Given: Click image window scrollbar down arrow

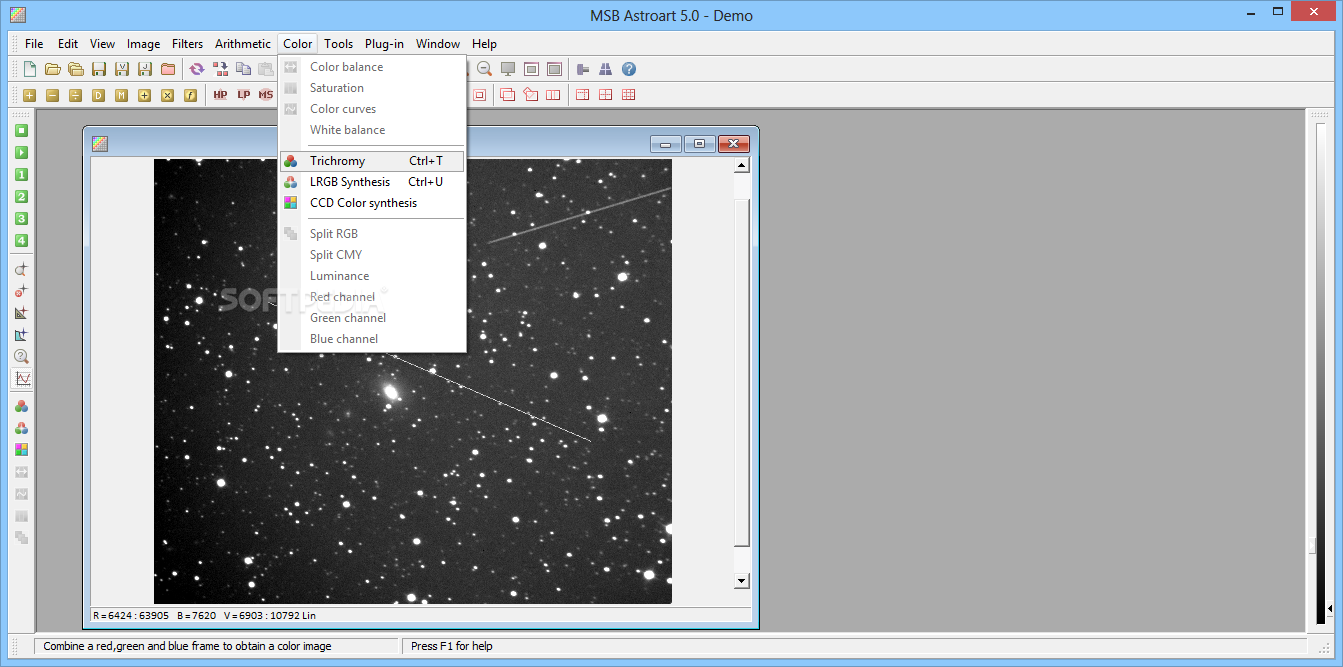Looking at the screenshot, I should coord(741,580).
